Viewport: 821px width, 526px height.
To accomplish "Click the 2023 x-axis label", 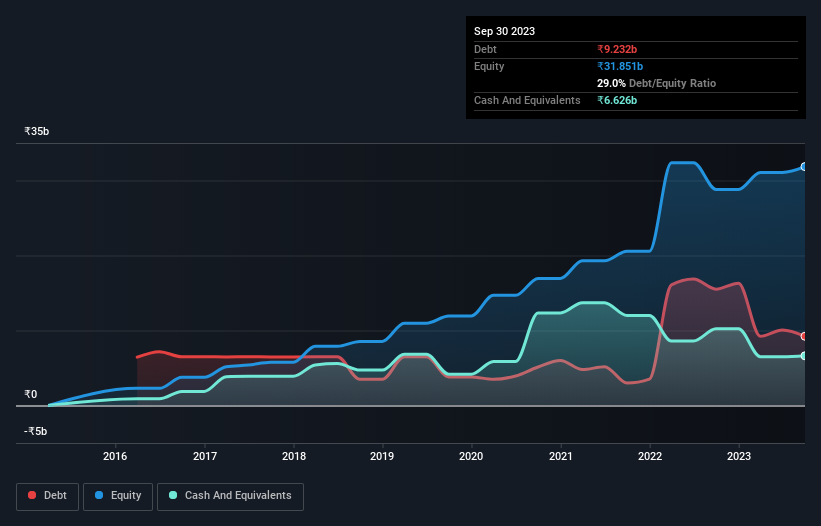I will (x=739, y=456).
